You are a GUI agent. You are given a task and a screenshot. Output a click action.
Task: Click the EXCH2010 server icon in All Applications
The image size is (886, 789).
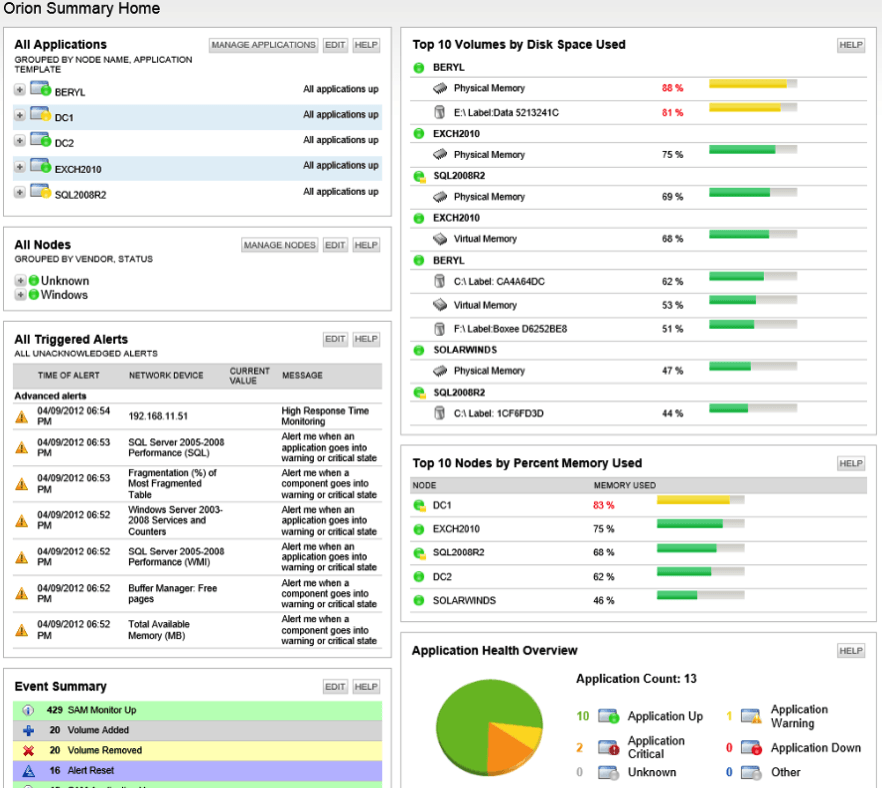pyautogui.click(x=40, y=166)
